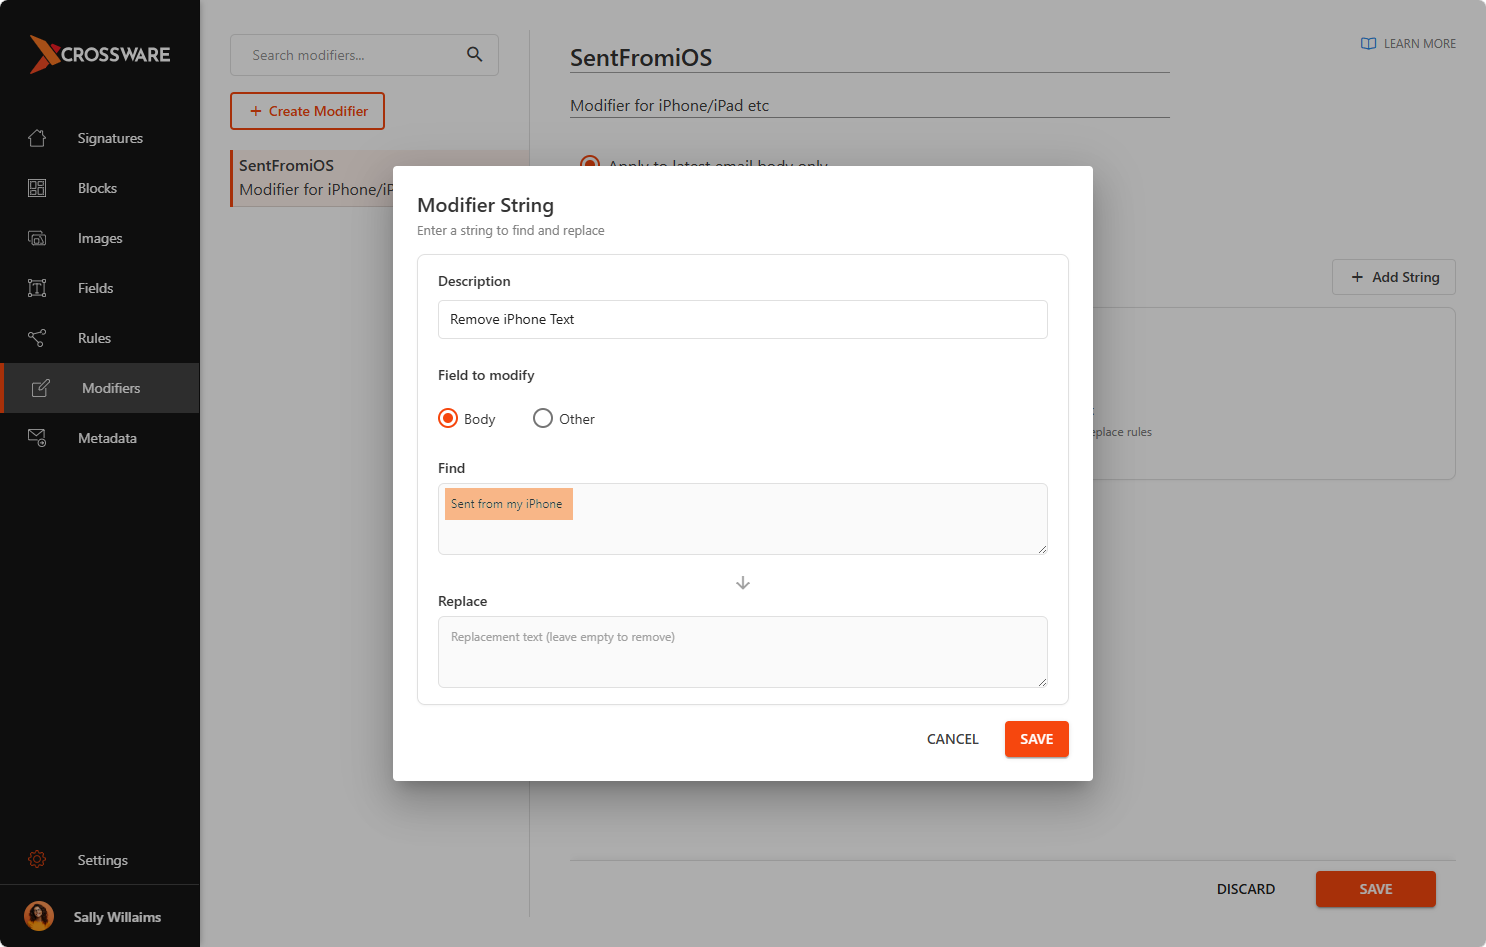Screen dimensions: 1486x947
Task: Select the Other radio button
Action: click(543, 418)
